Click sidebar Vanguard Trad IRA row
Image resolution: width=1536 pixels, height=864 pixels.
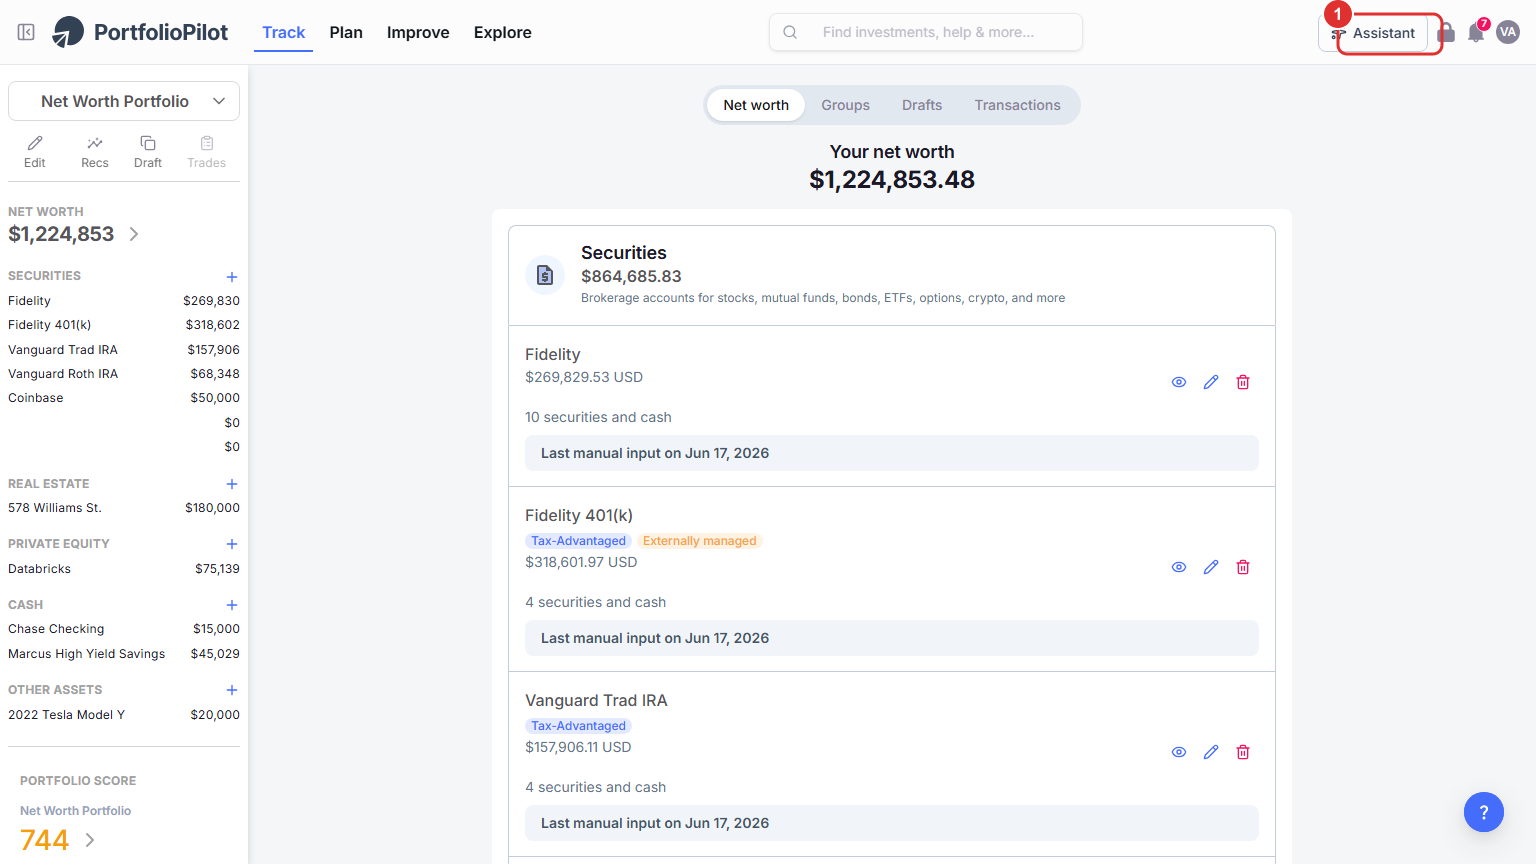[124, 350]
